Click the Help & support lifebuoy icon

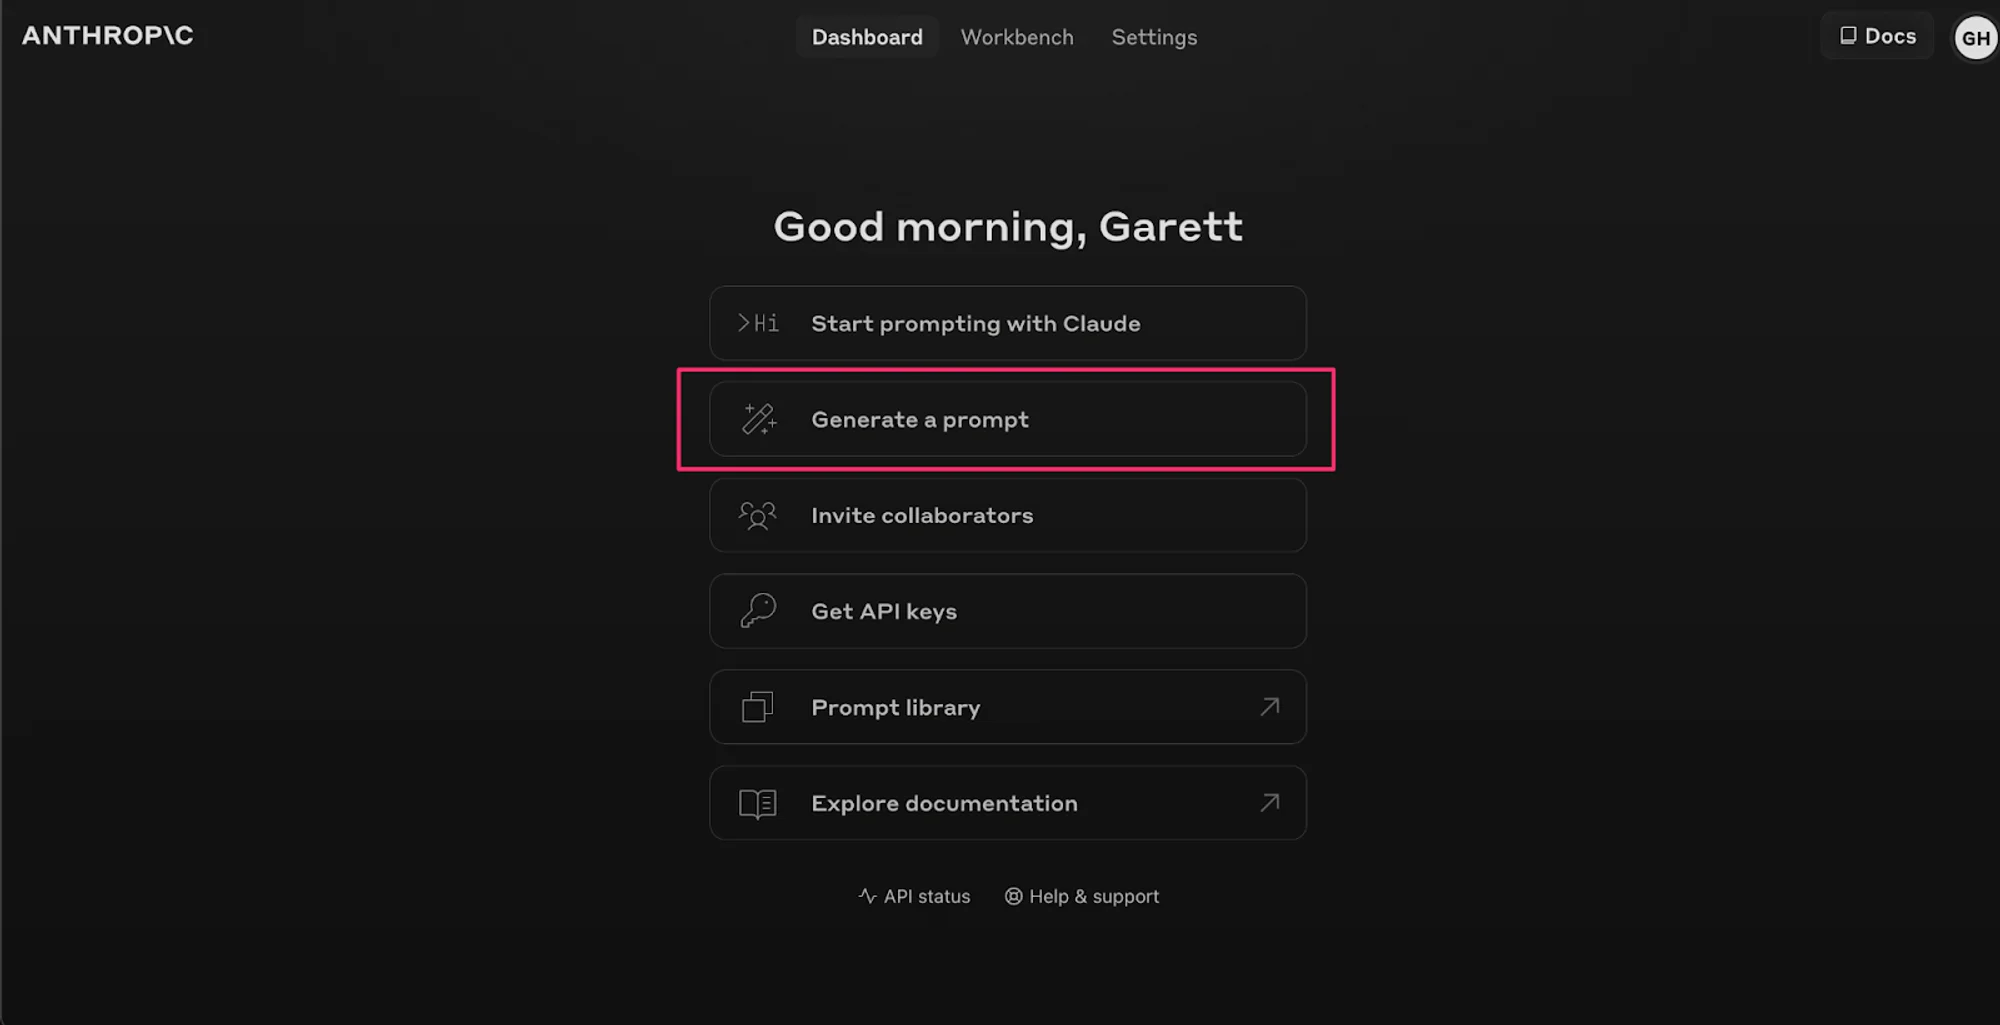point(1013,896)
